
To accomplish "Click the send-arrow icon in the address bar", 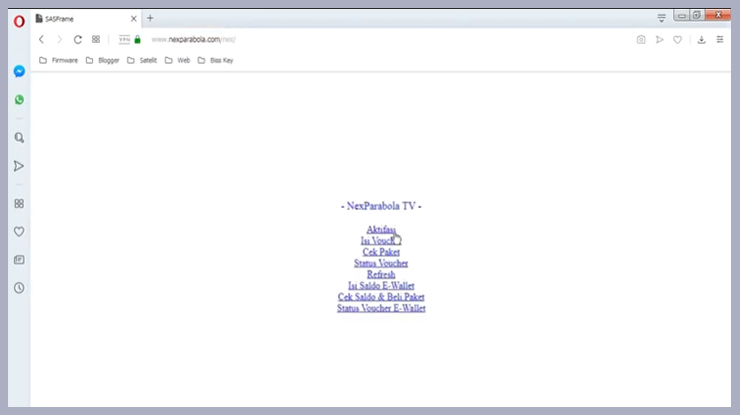I will point(659,40).
